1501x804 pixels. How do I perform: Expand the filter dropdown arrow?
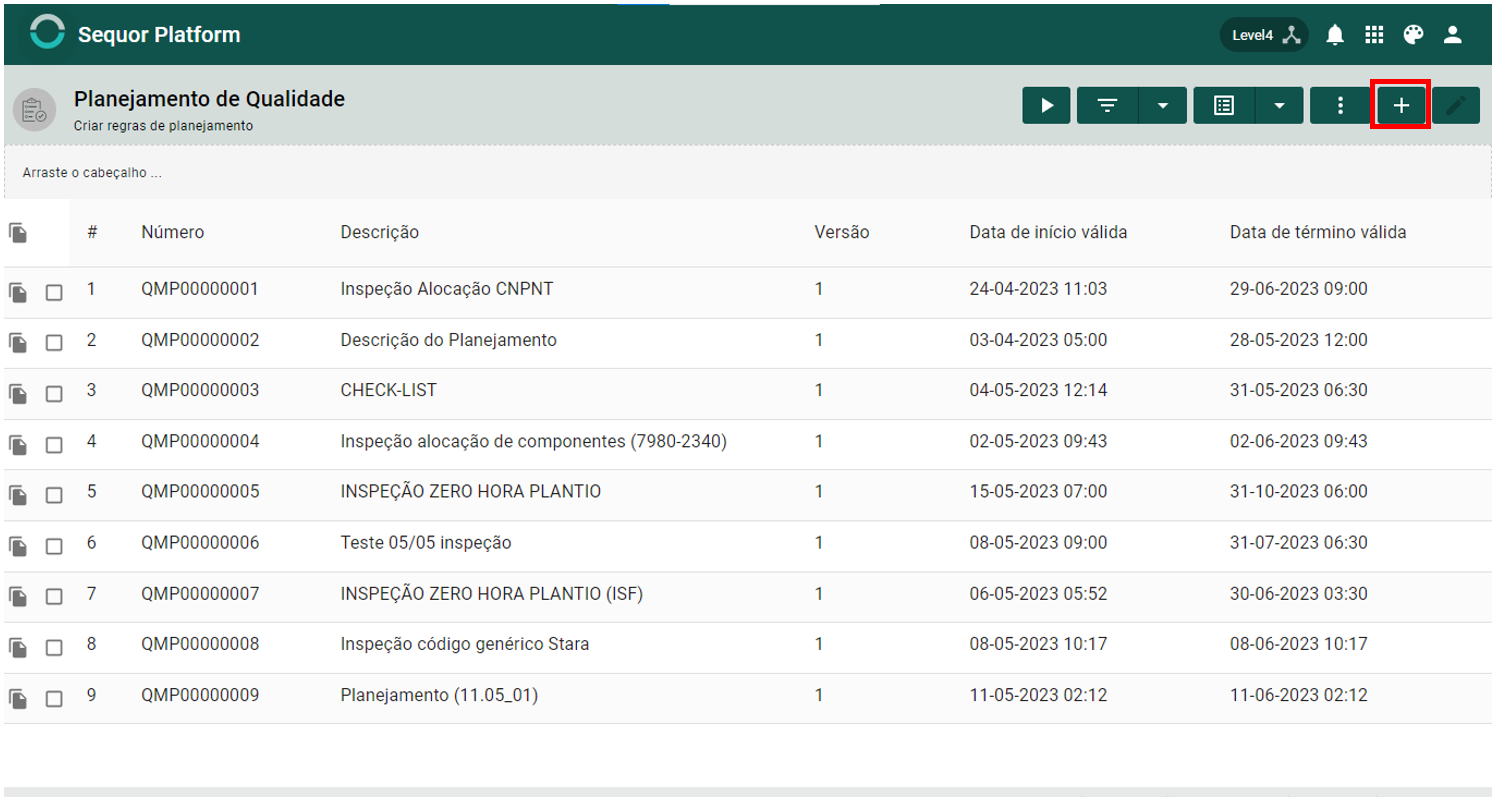coord(1163,105)
